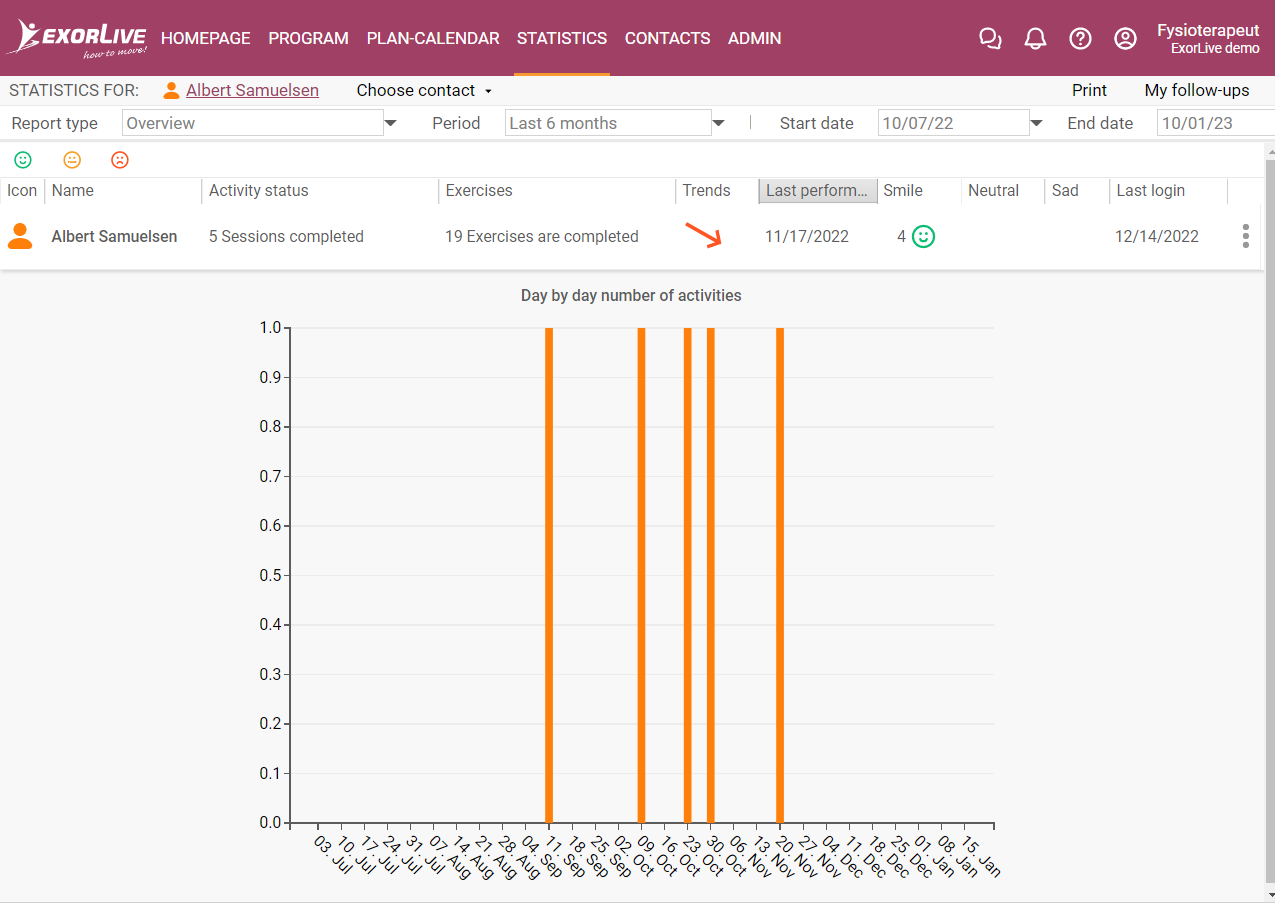
Task: Open the help question mark icon
Action: pos(1080,38)
